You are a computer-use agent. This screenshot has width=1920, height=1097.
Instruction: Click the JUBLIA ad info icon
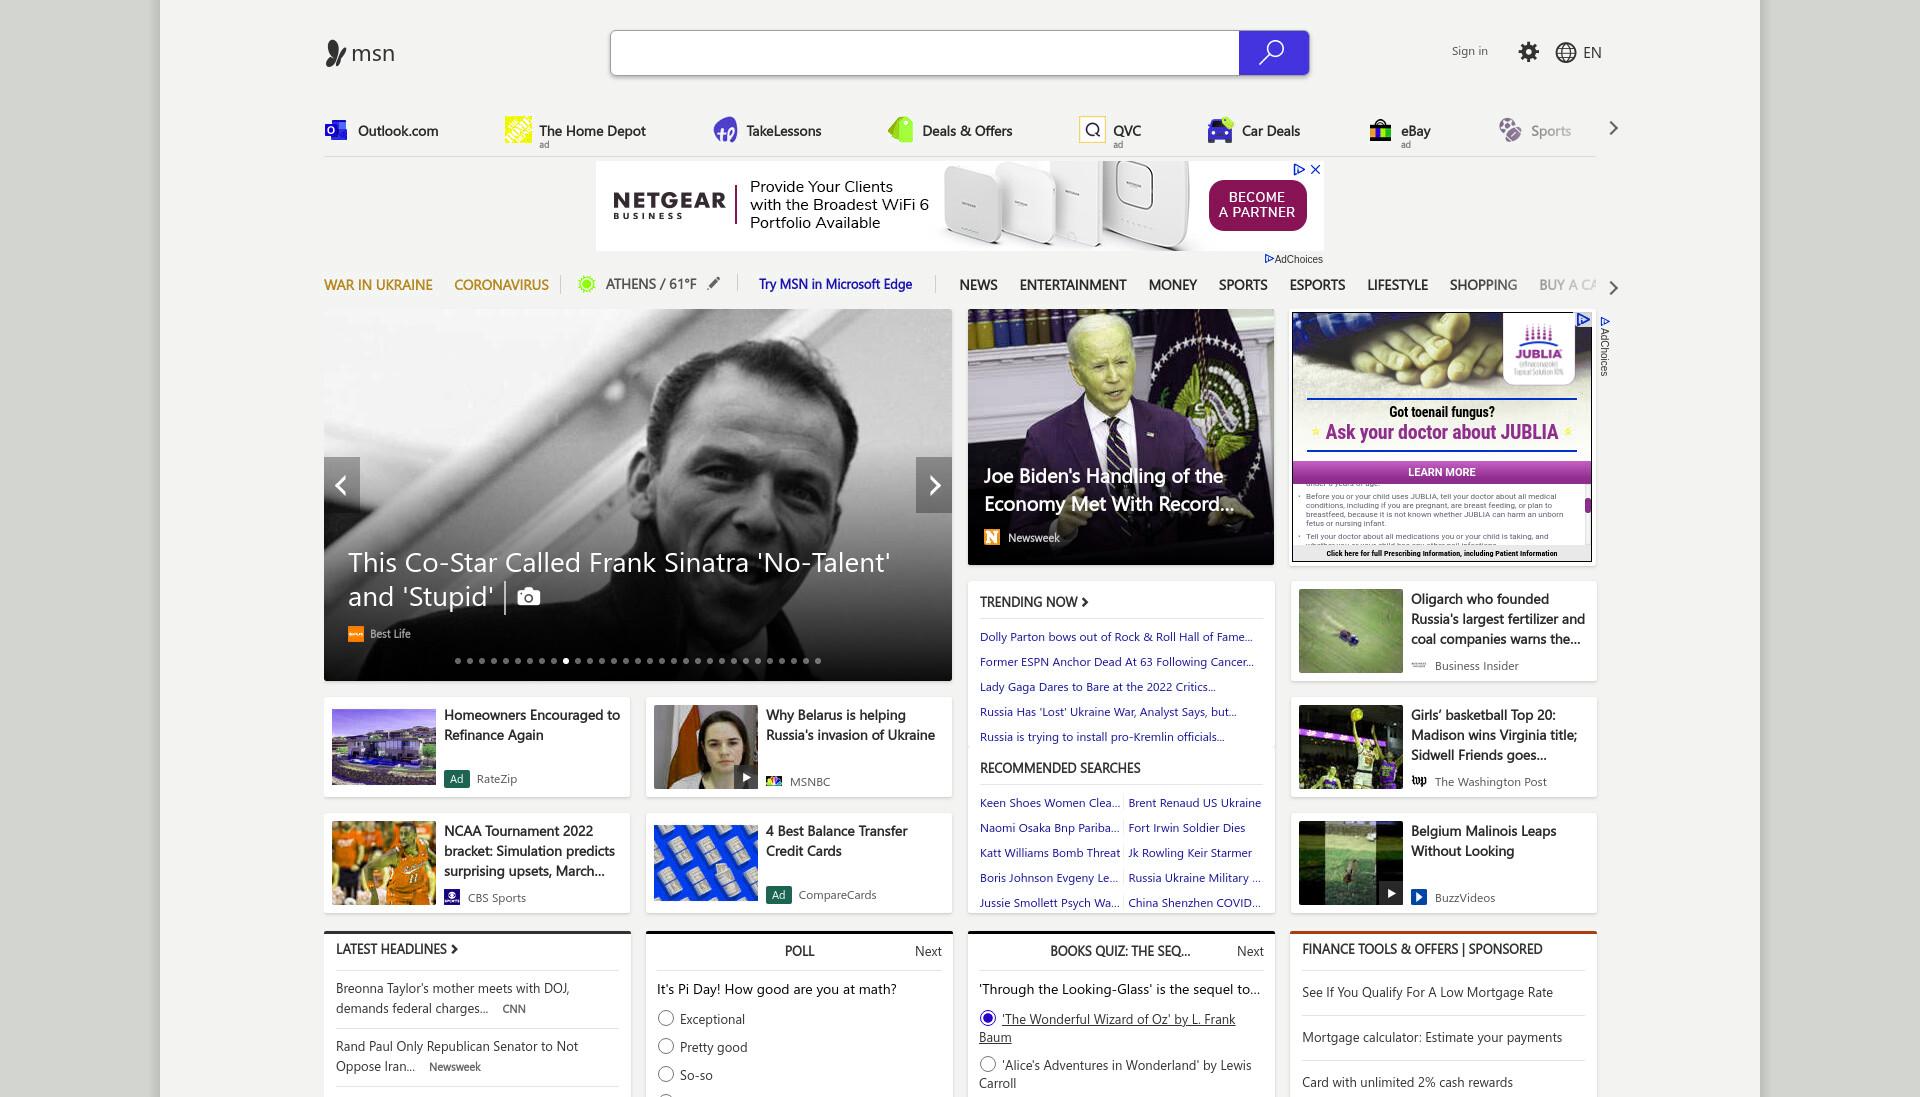[1583, 320]
